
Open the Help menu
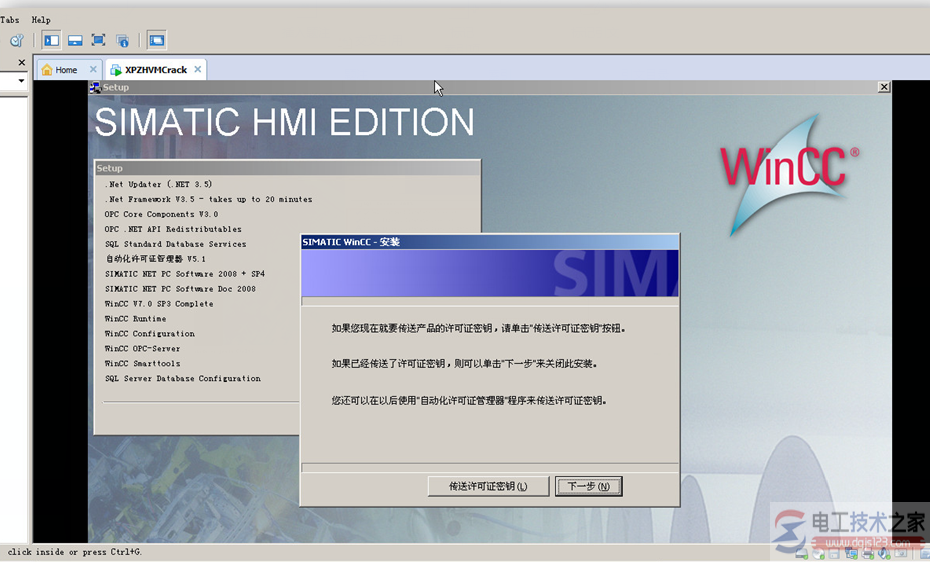point(41,20)
